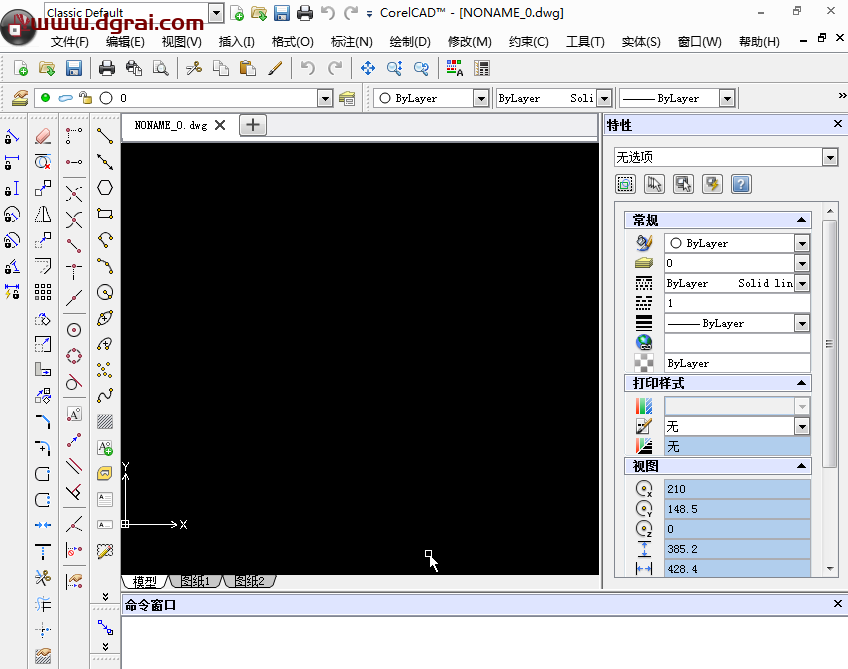The height and width of the screenshot is (669, 848).
Task: Click the Quick Select icon in Properties
Action: pos(625,184)
